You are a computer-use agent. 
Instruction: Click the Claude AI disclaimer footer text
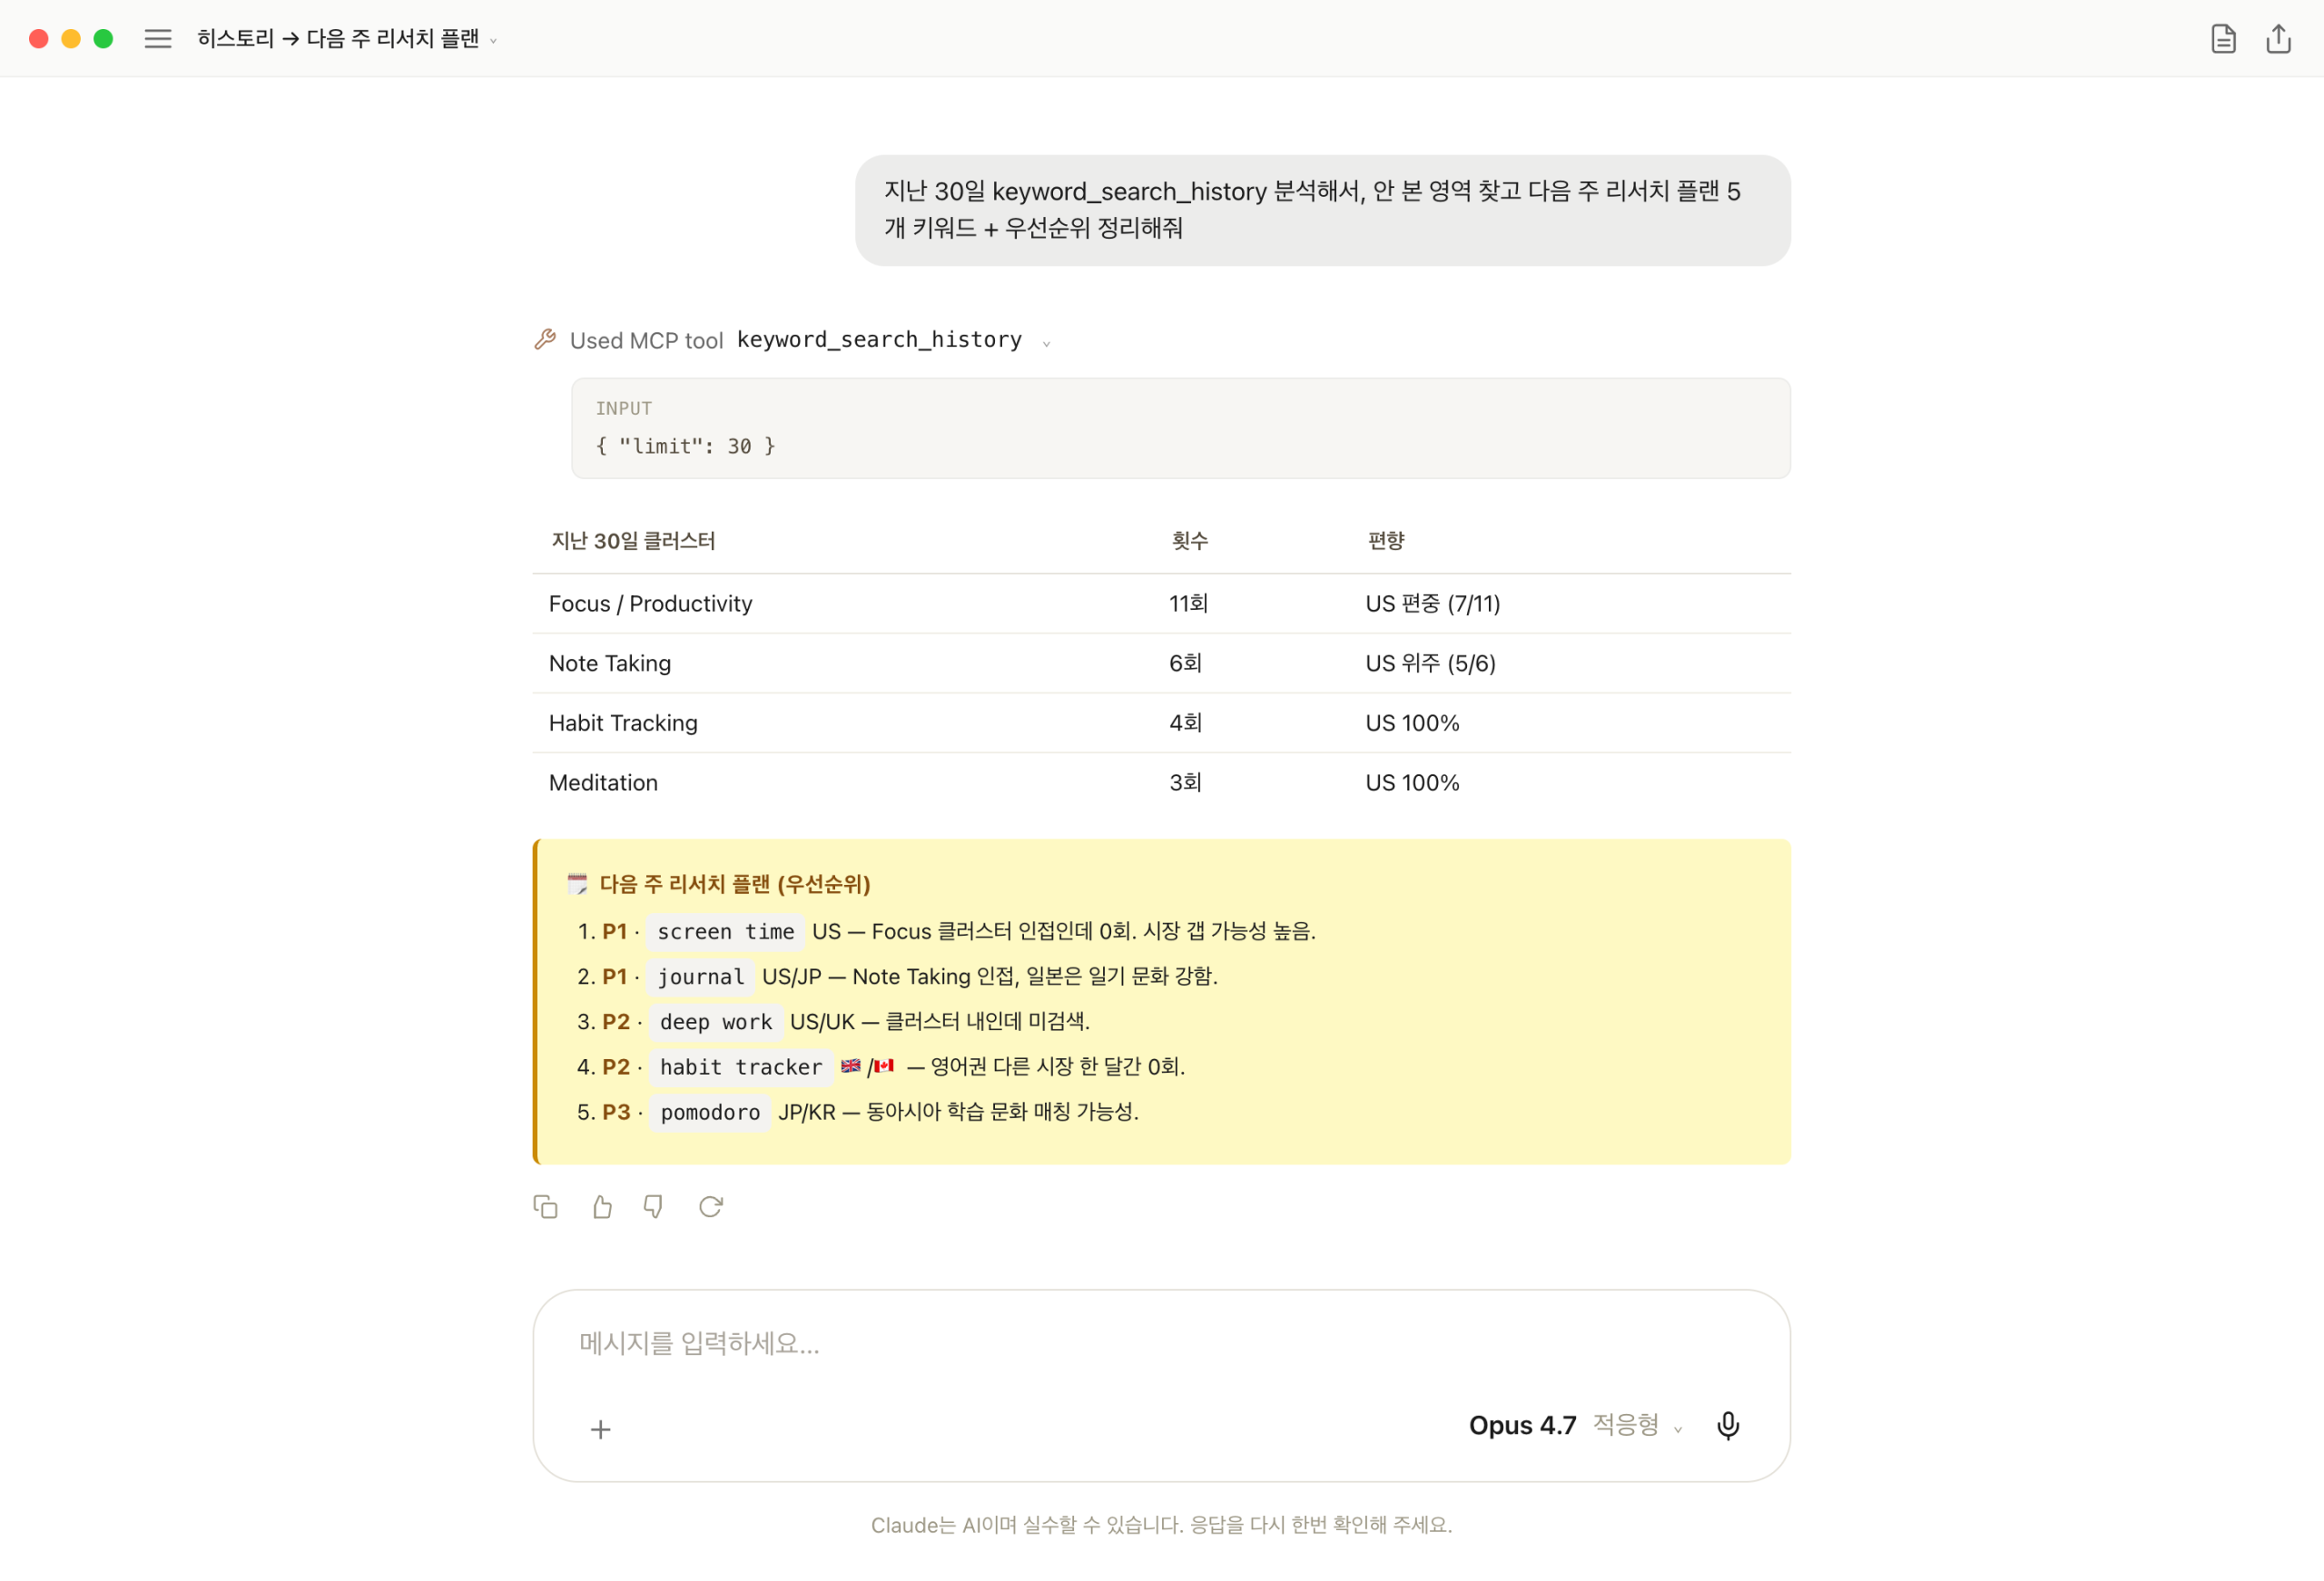pyautogui.click(x=1161, y=1525)
